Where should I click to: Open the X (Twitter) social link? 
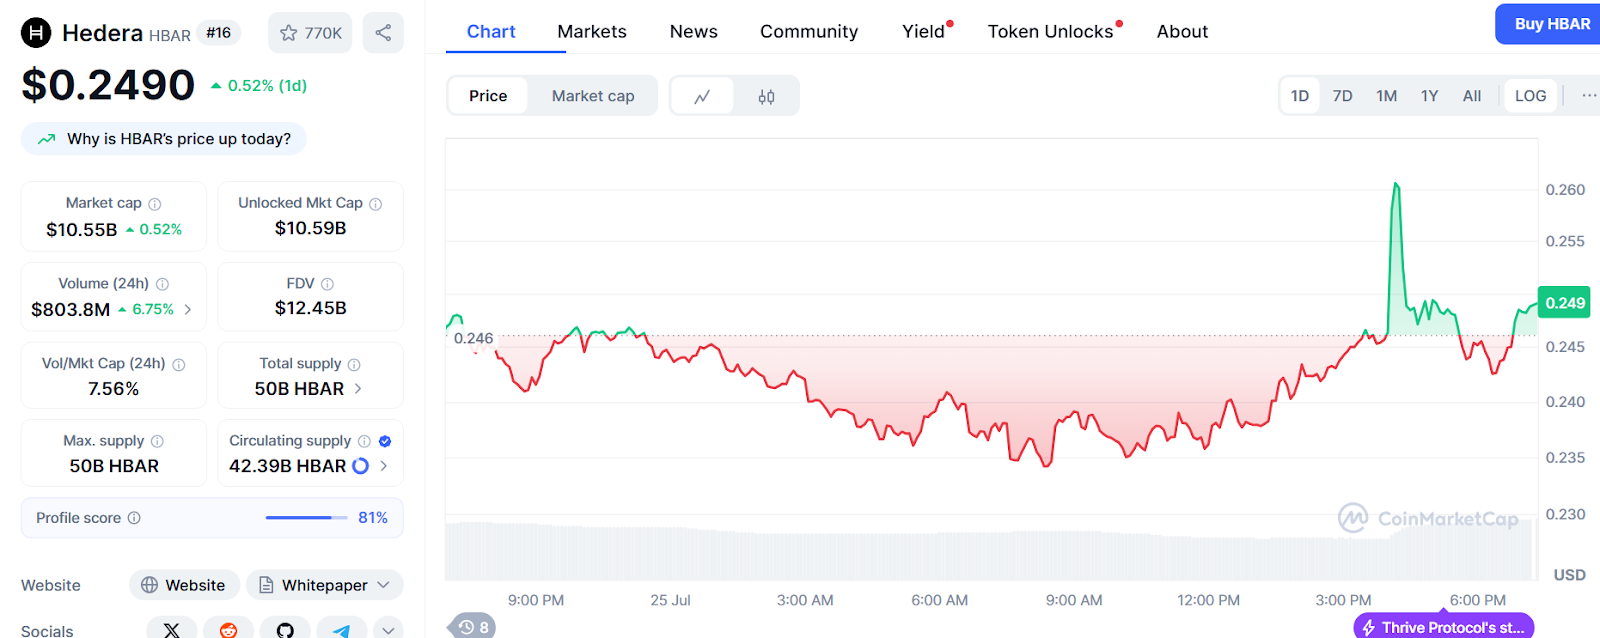pos(172,630)
